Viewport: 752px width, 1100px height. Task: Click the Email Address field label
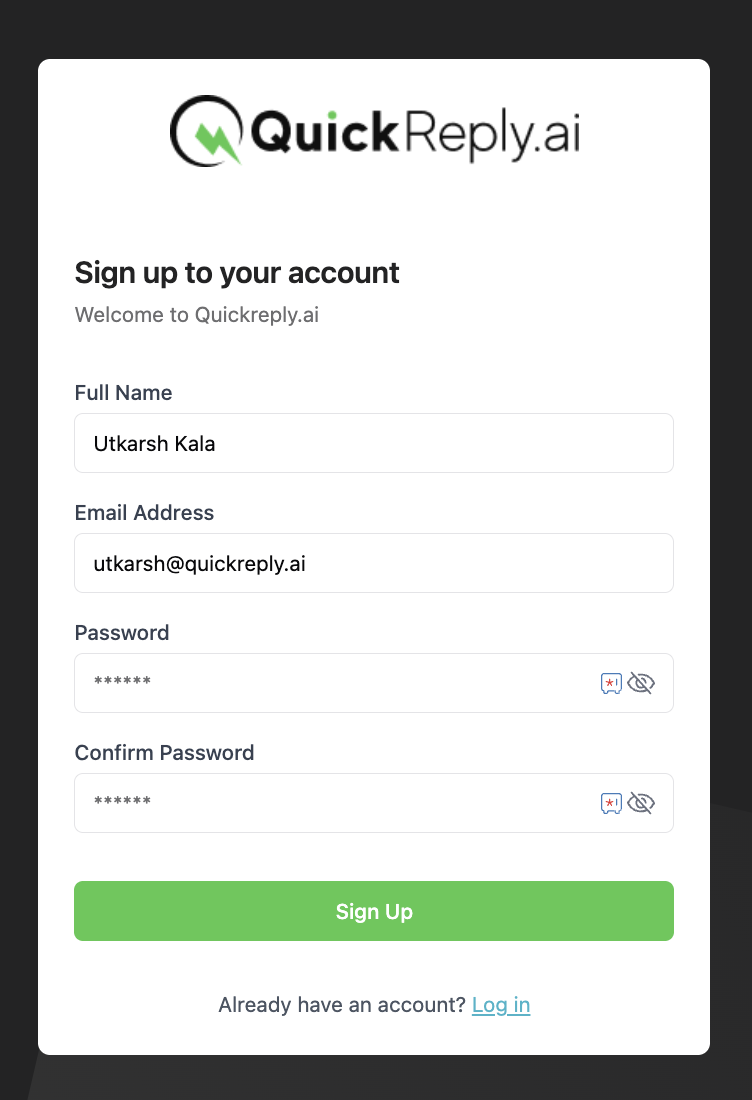point(144,513)
